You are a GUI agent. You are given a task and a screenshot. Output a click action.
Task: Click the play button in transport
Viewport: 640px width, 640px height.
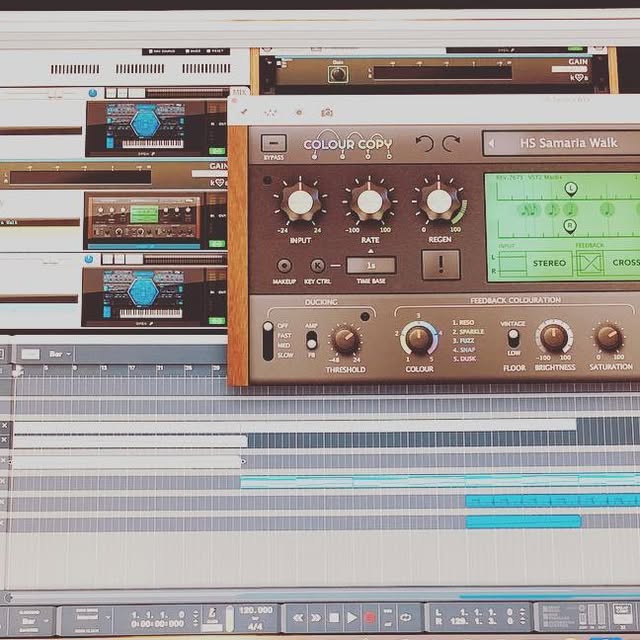coord(351,618)
